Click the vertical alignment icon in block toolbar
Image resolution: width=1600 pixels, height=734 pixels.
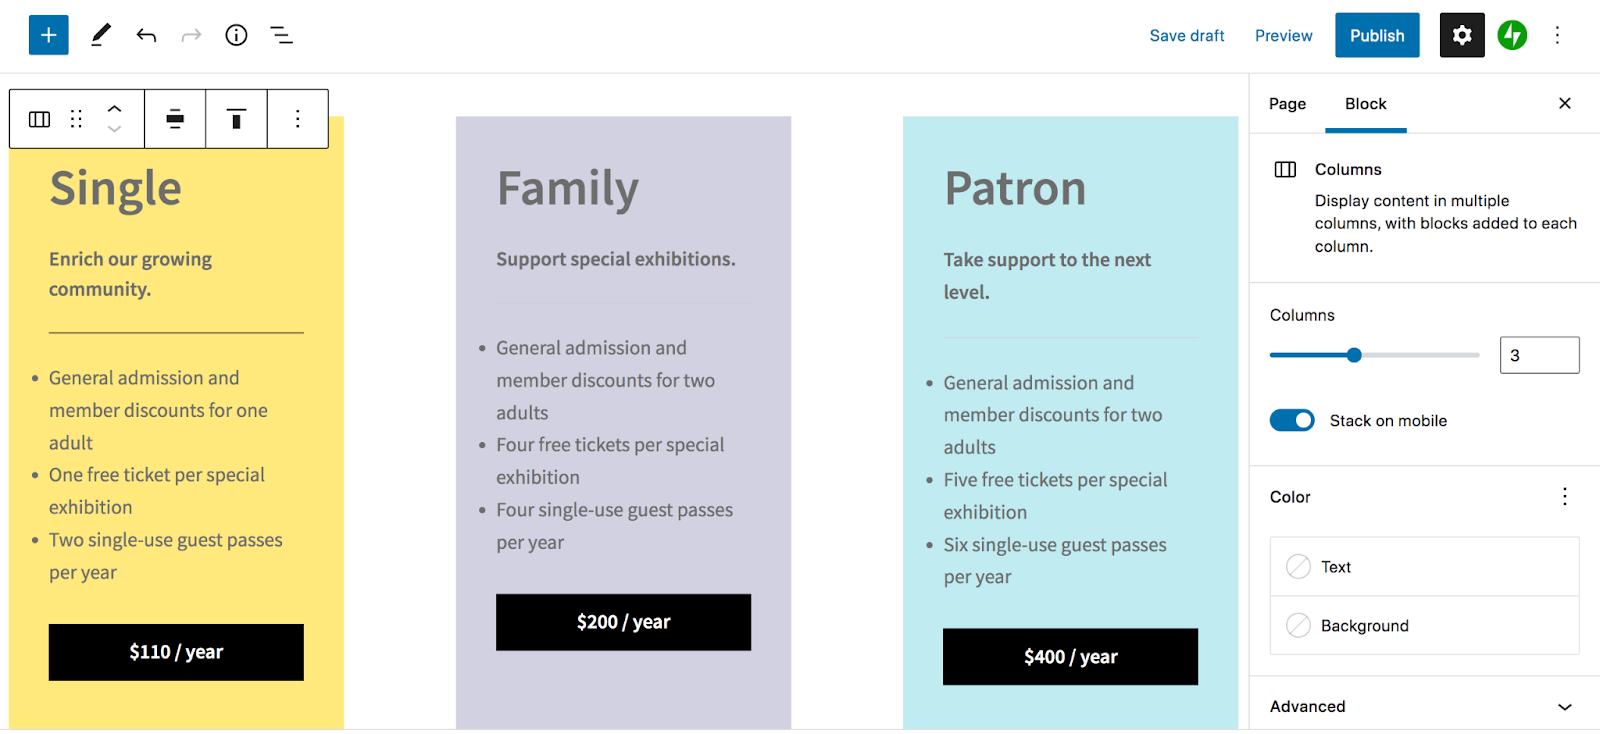tap(236, 118)
